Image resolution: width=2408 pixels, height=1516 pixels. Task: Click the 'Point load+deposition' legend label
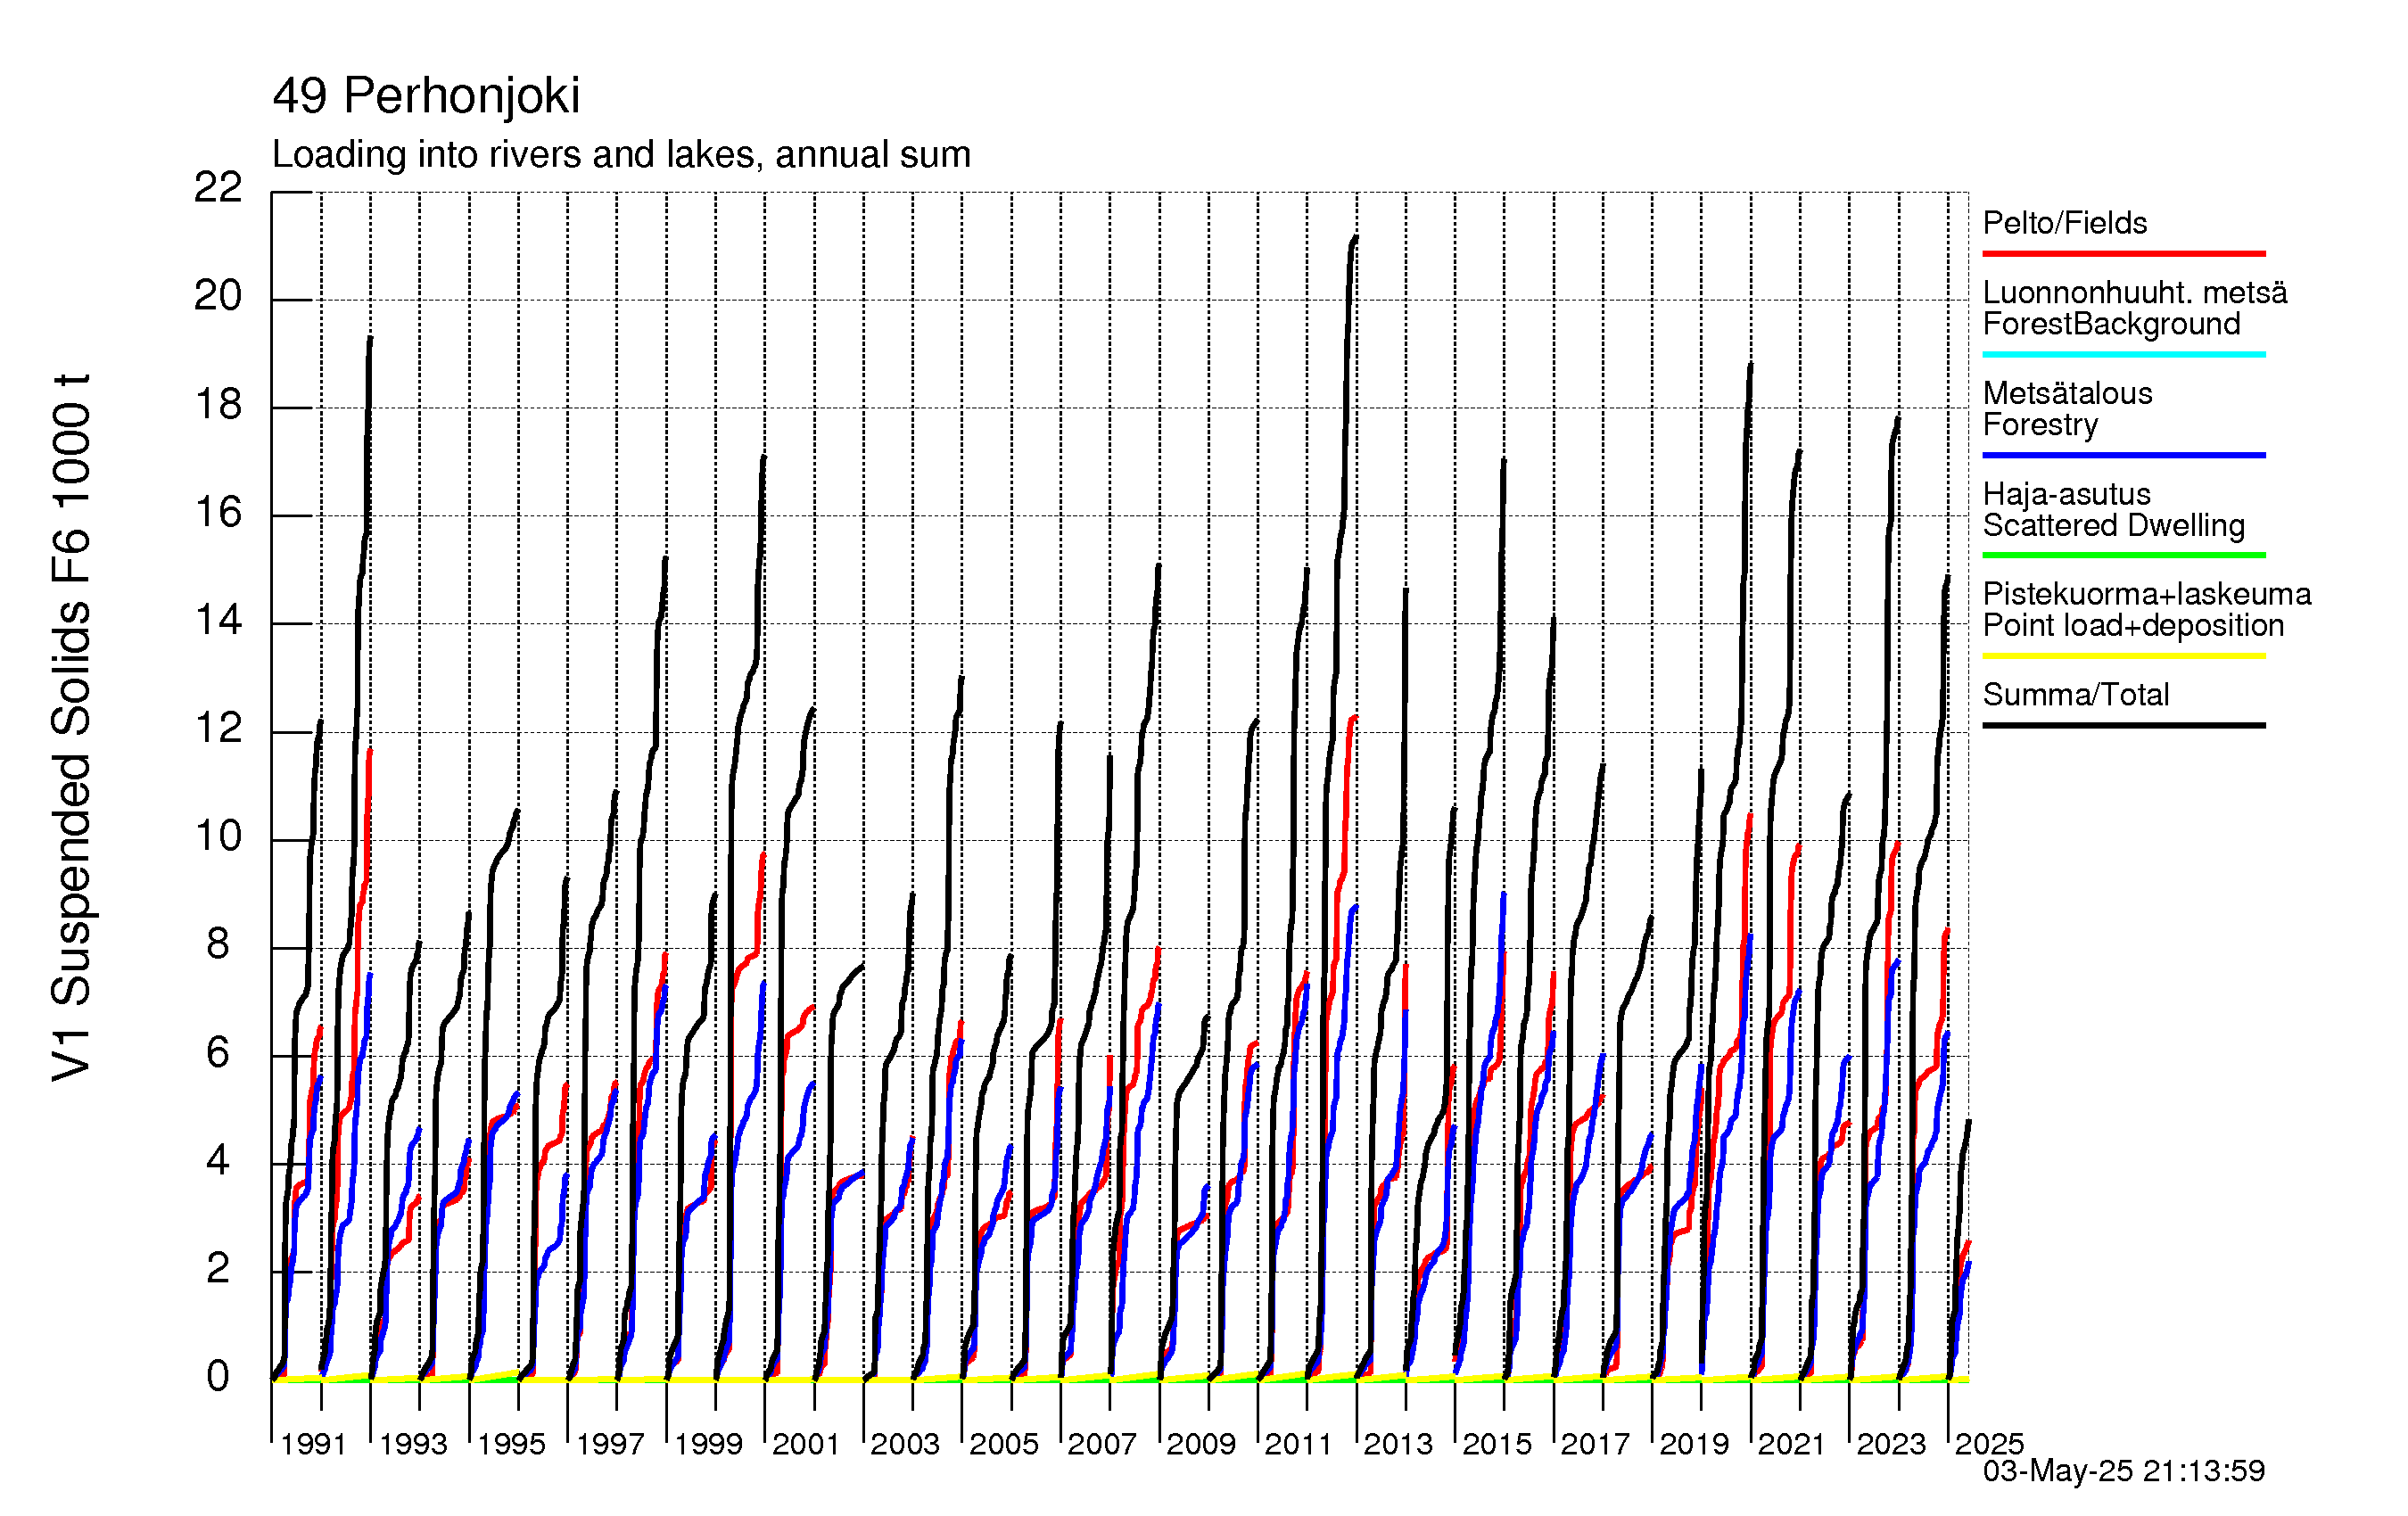pos(2133,626)
